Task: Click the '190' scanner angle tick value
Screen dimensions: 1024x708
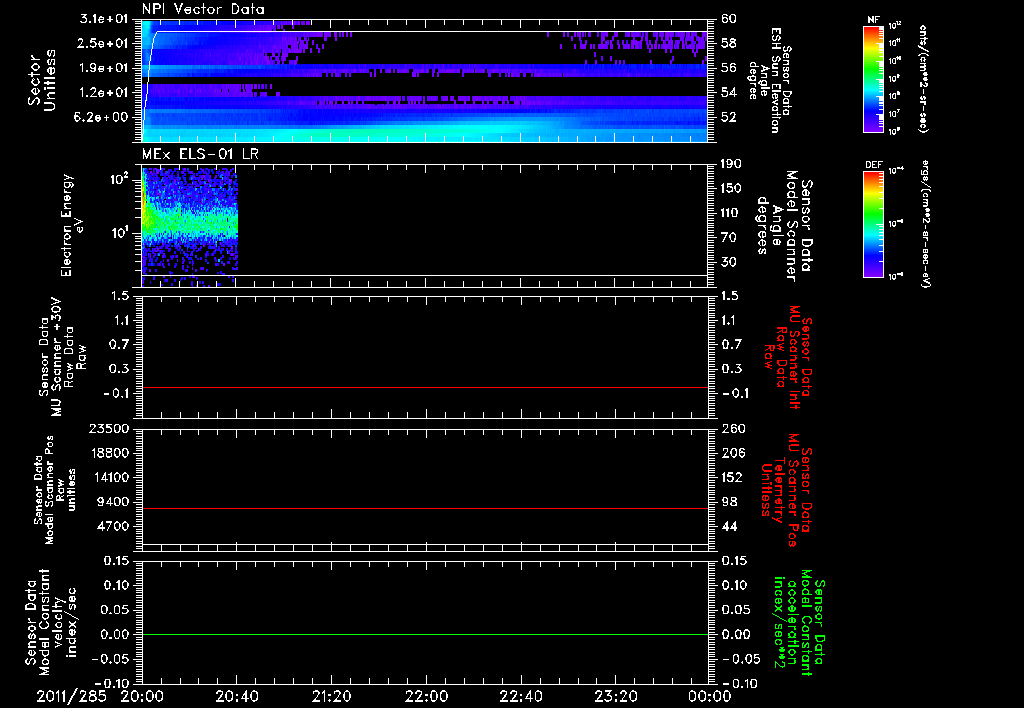Action: [x=731, y=164]
